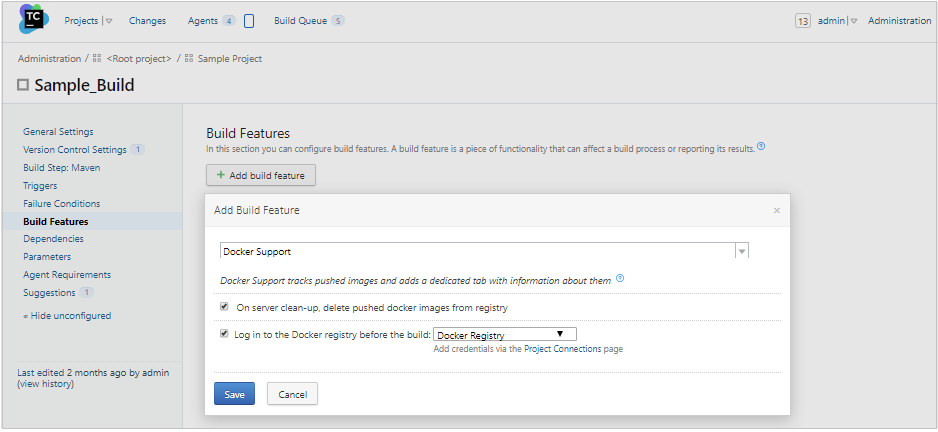
Task: Toggle delete pushed docker images on clean-up
Action: [x=224, y=306]
